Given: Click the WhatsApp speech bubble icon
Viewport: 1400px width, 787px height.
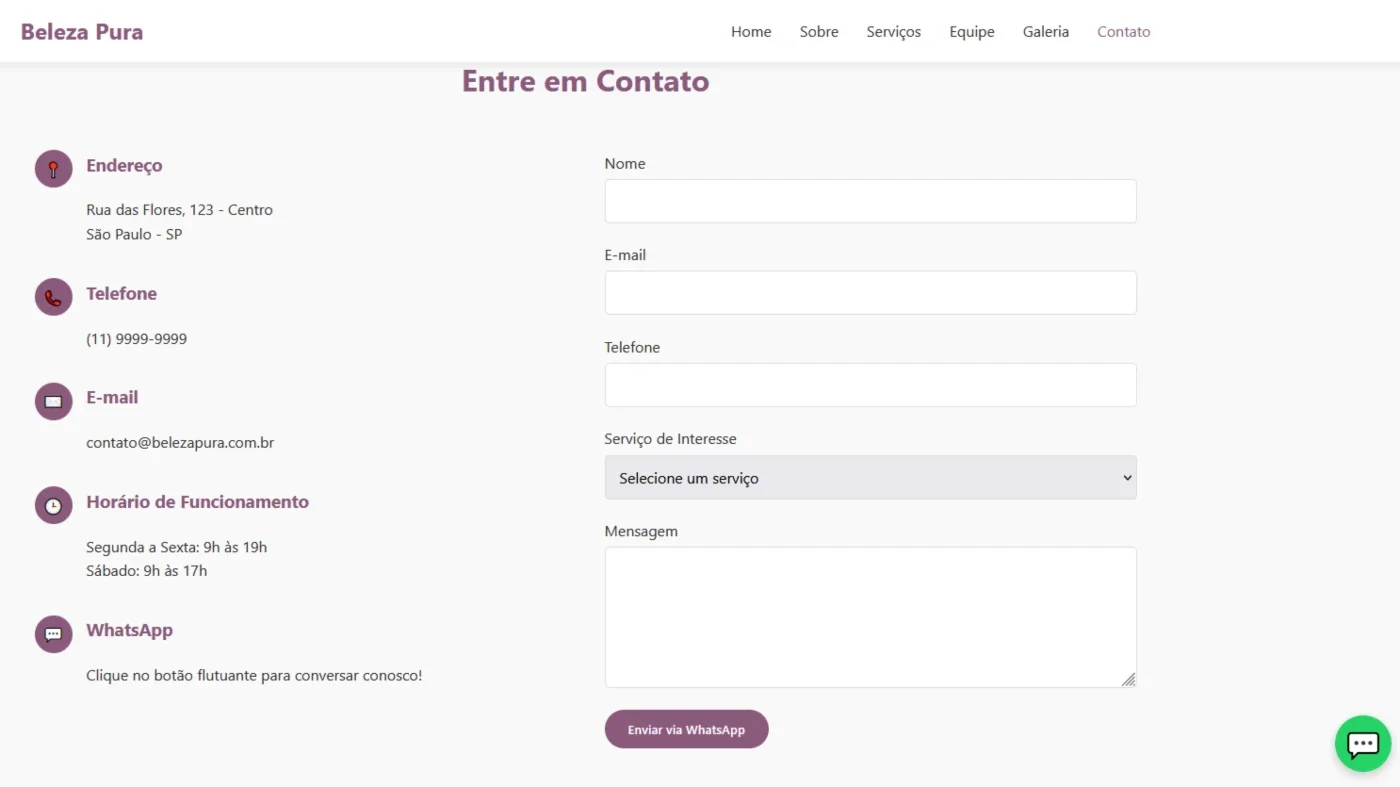Looking at the screenshot, I should (53, 634).
